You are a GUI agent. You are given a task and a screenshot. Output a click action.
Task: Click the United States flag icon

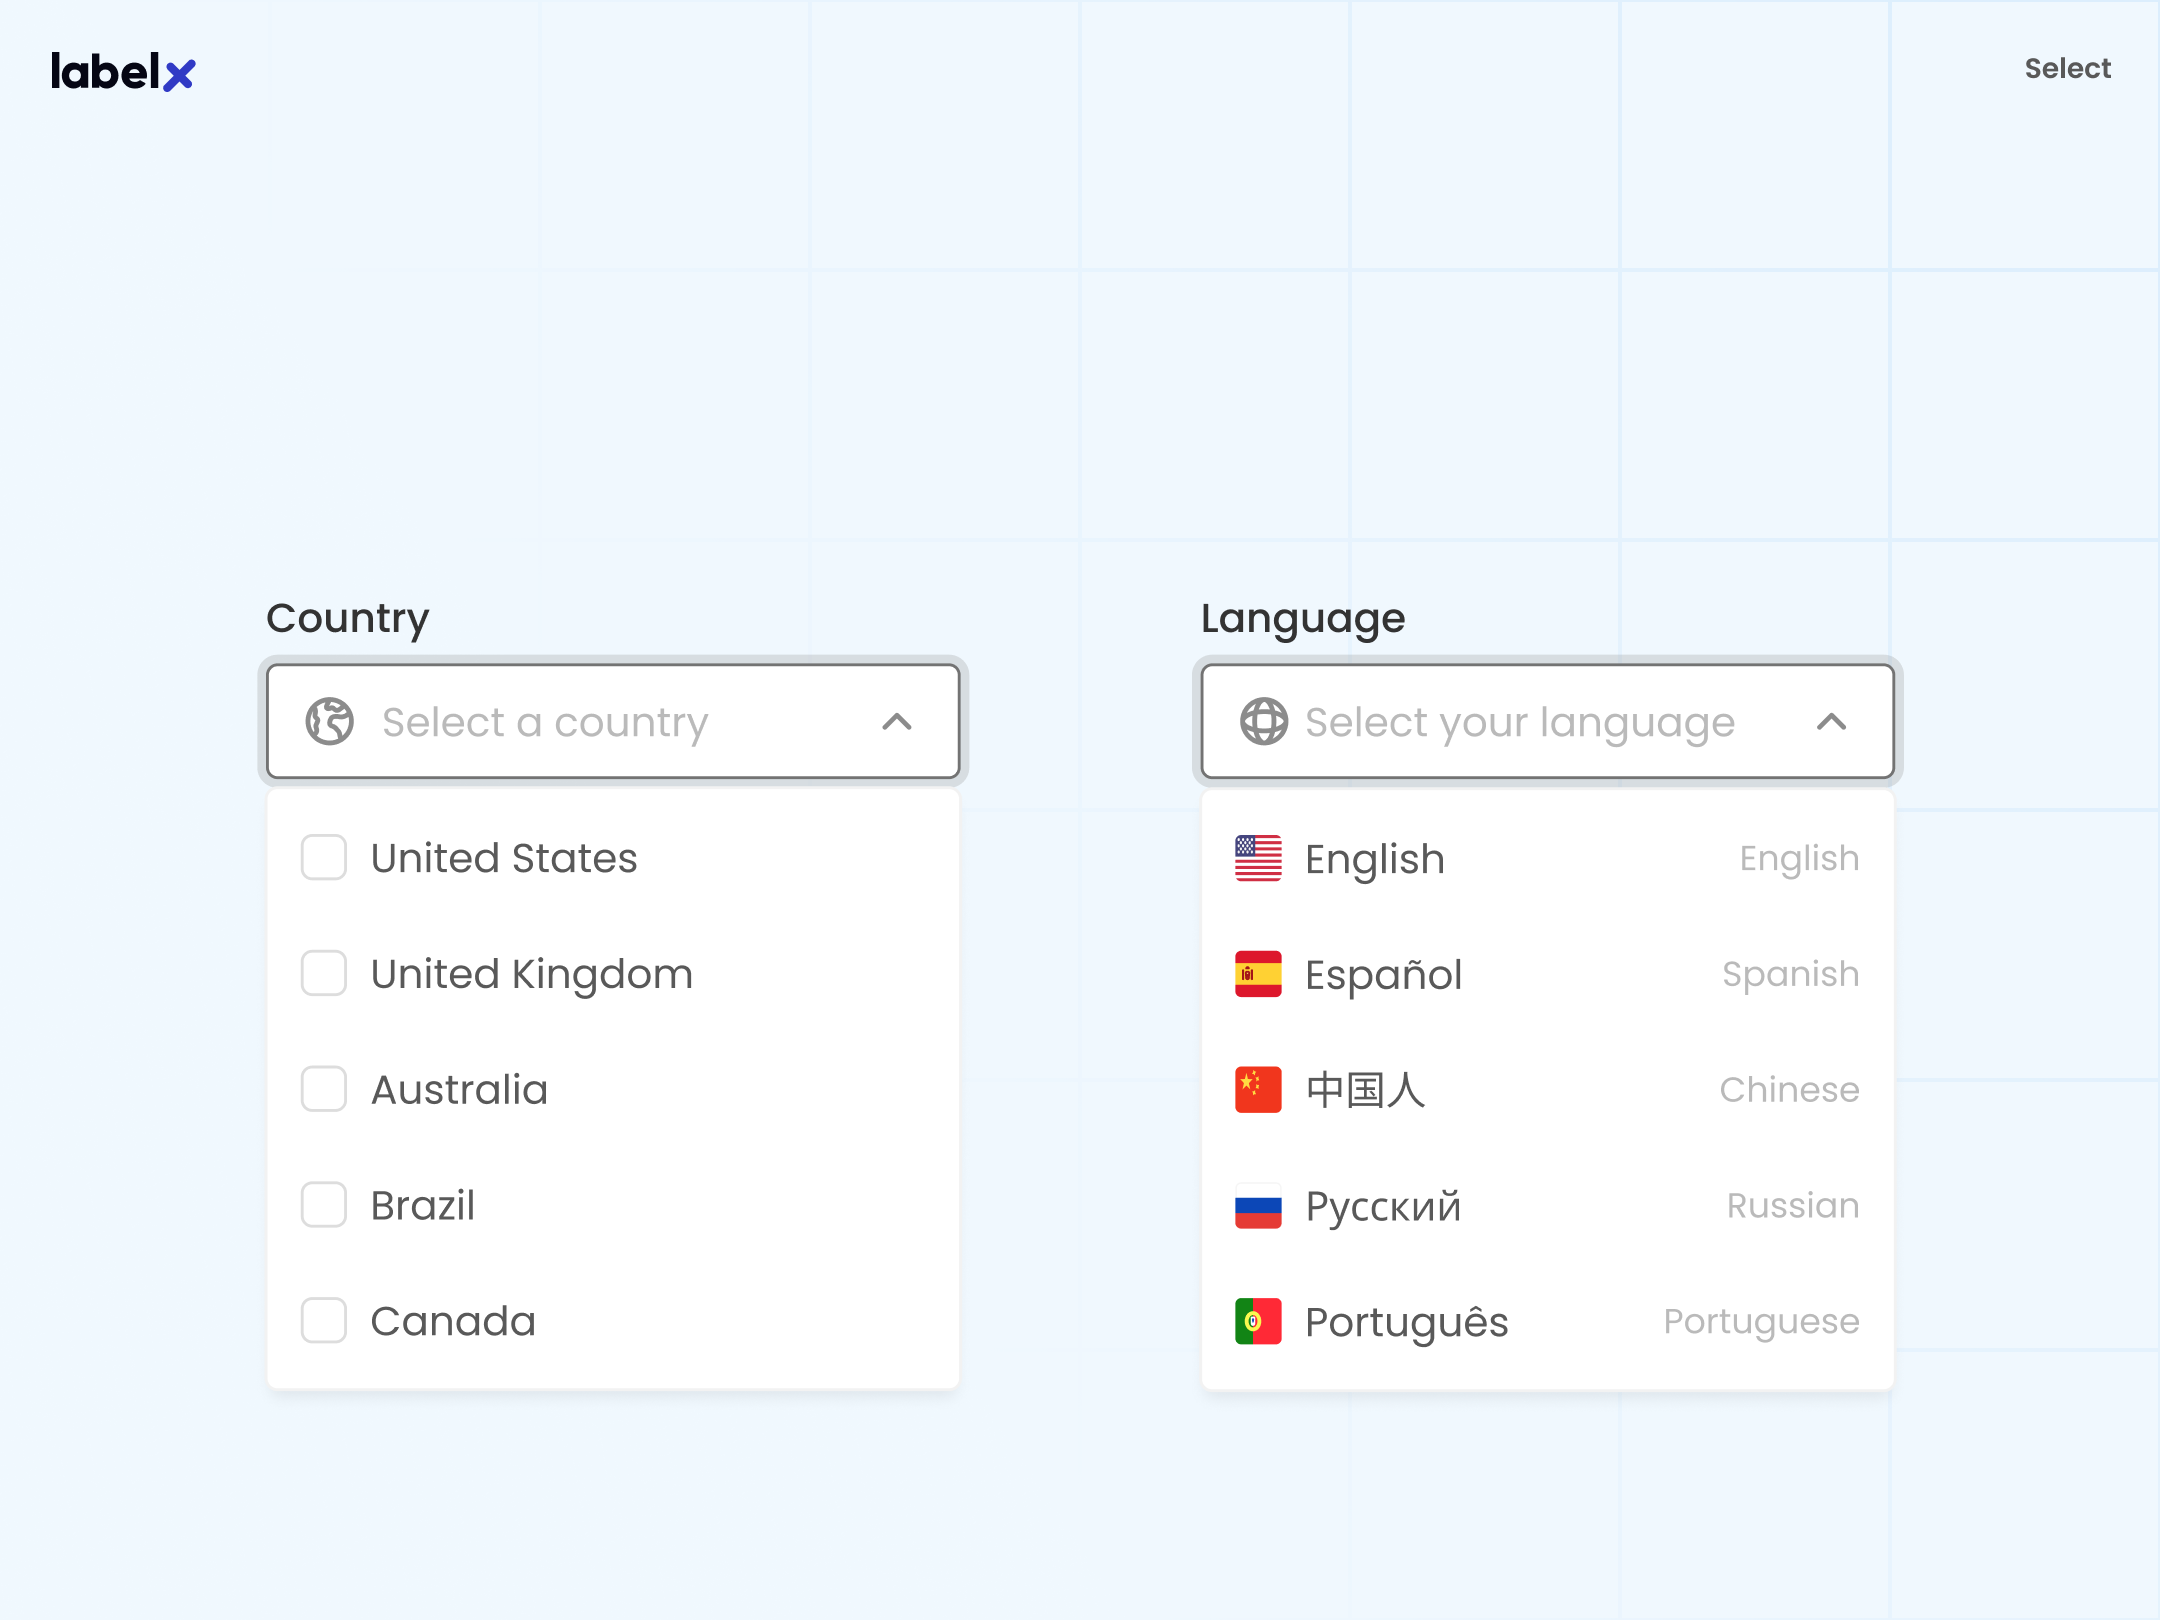(1258, 858)
